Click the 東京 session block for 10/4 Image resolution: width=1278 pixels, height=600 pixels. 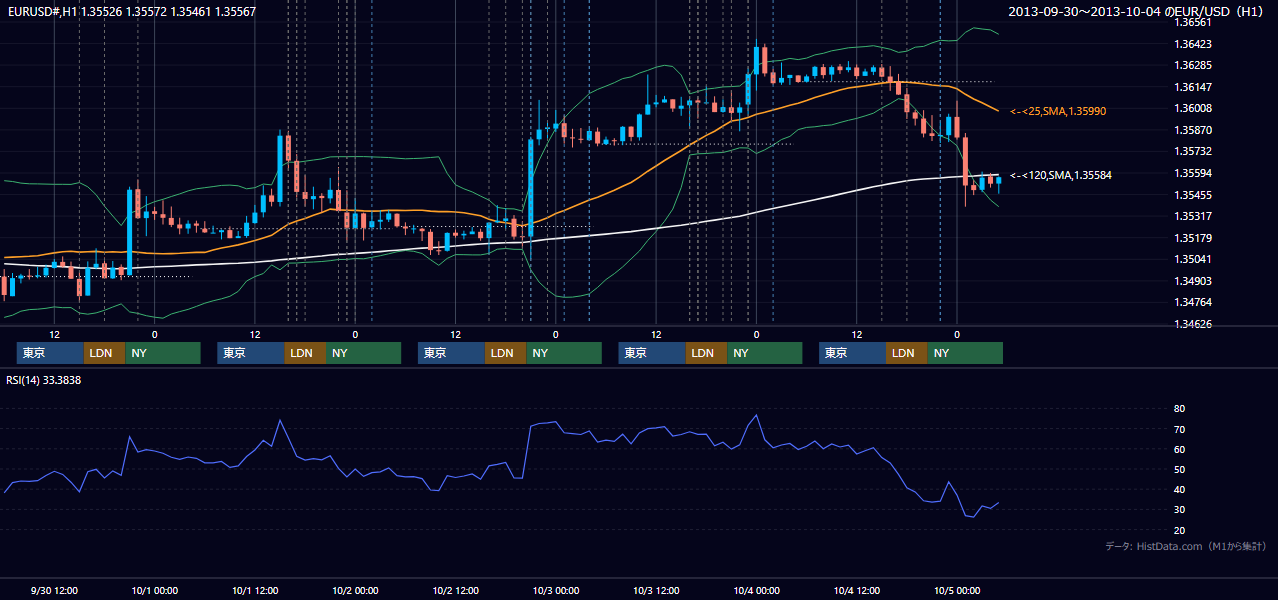click(852, 353)
